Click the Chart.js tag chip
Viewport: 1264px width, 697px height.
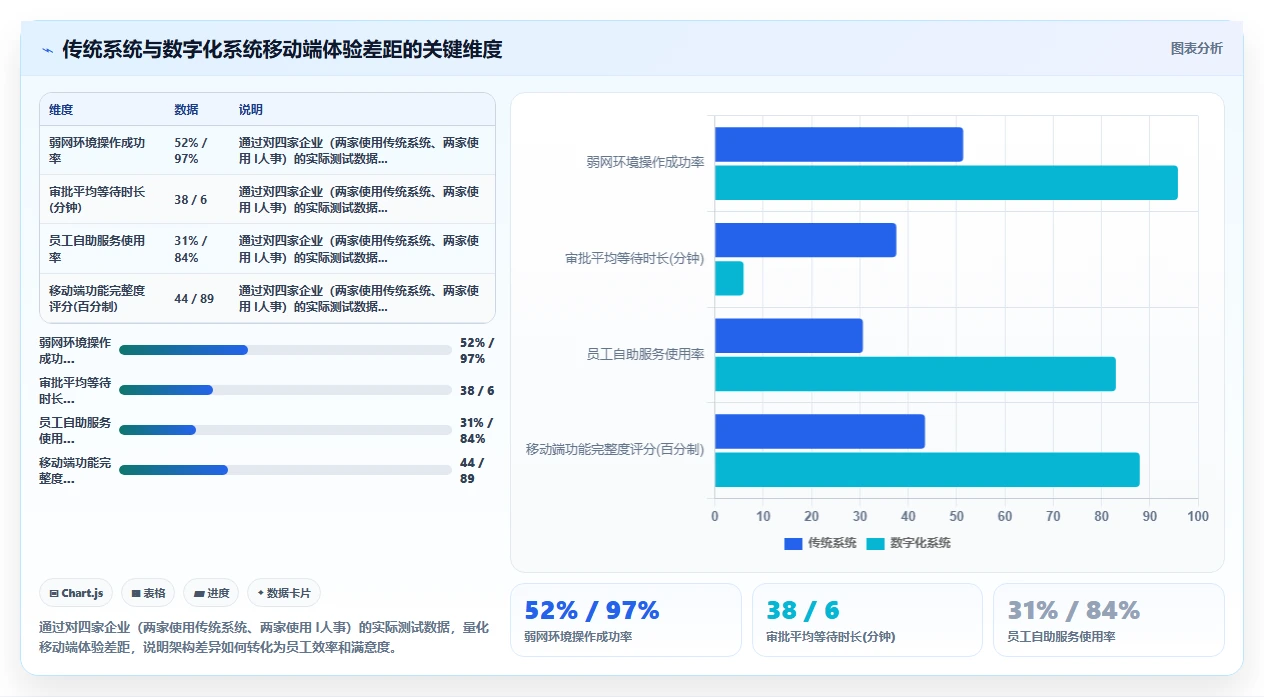77,593
